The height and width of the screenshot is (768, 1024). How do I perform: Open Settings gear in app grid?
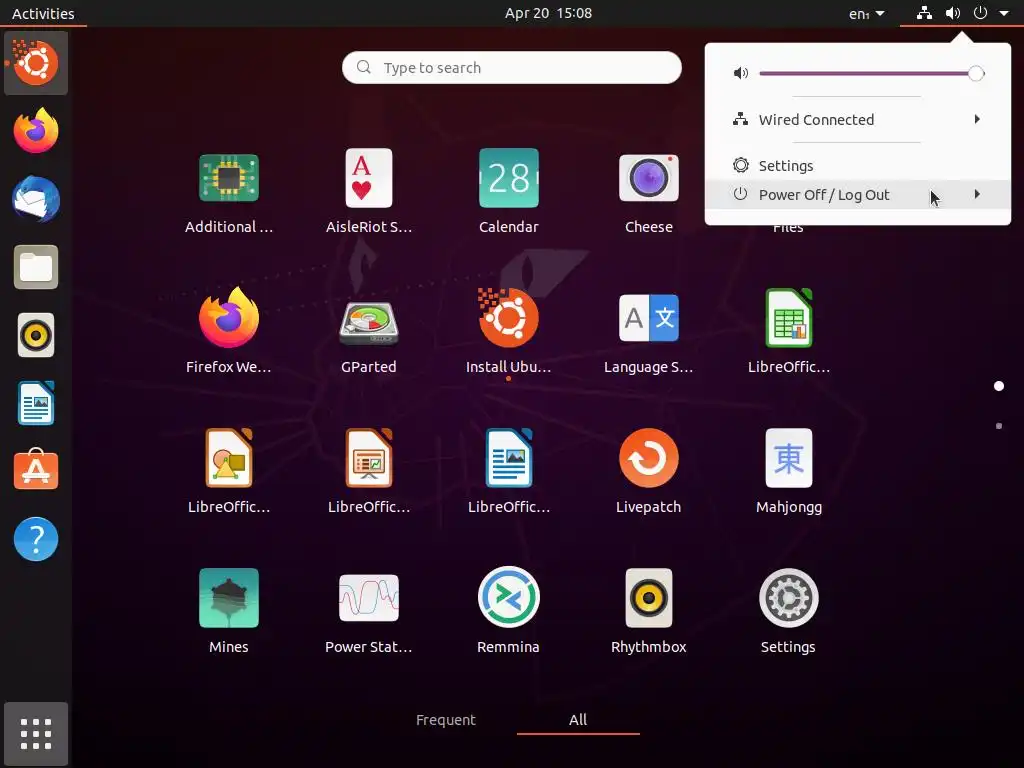pyautogui.click(x=788, y=598)
